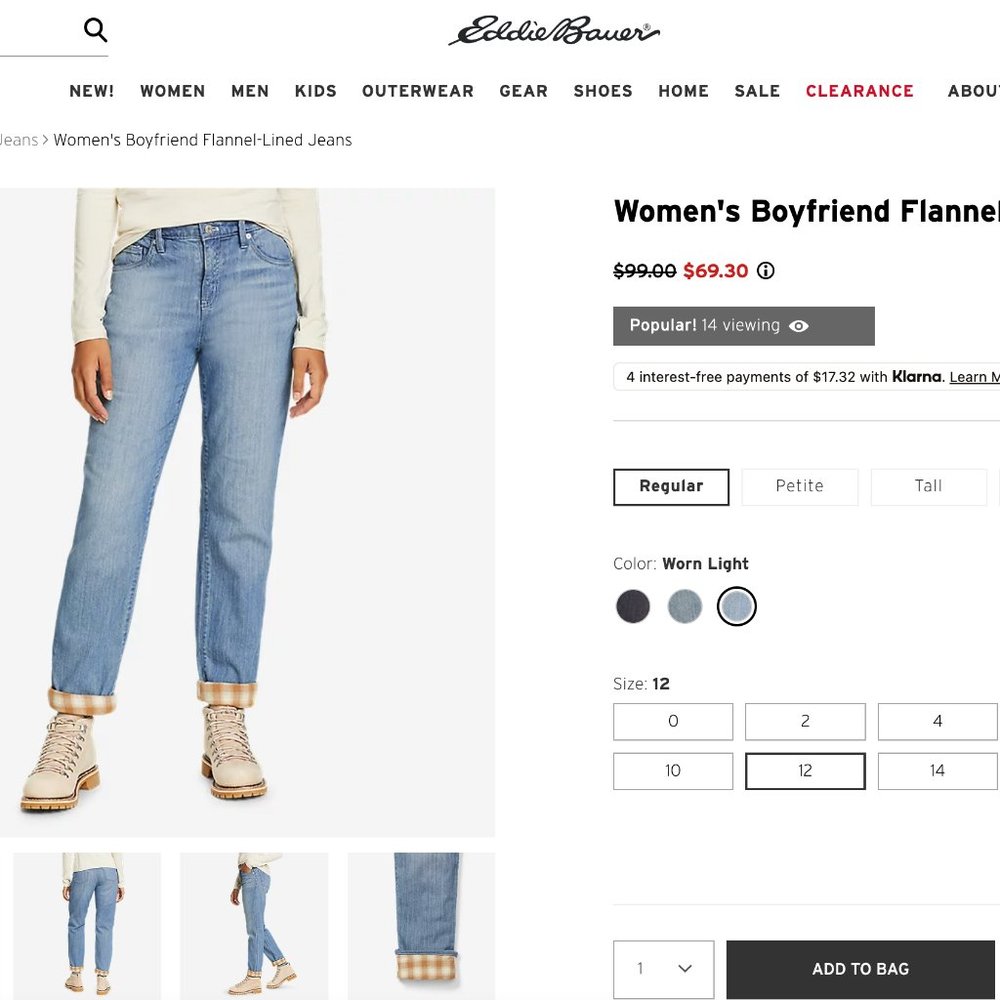Open the quantity dropdown
The width and height of the screenshot is (1000, 1000).
[x=663, y=969]
